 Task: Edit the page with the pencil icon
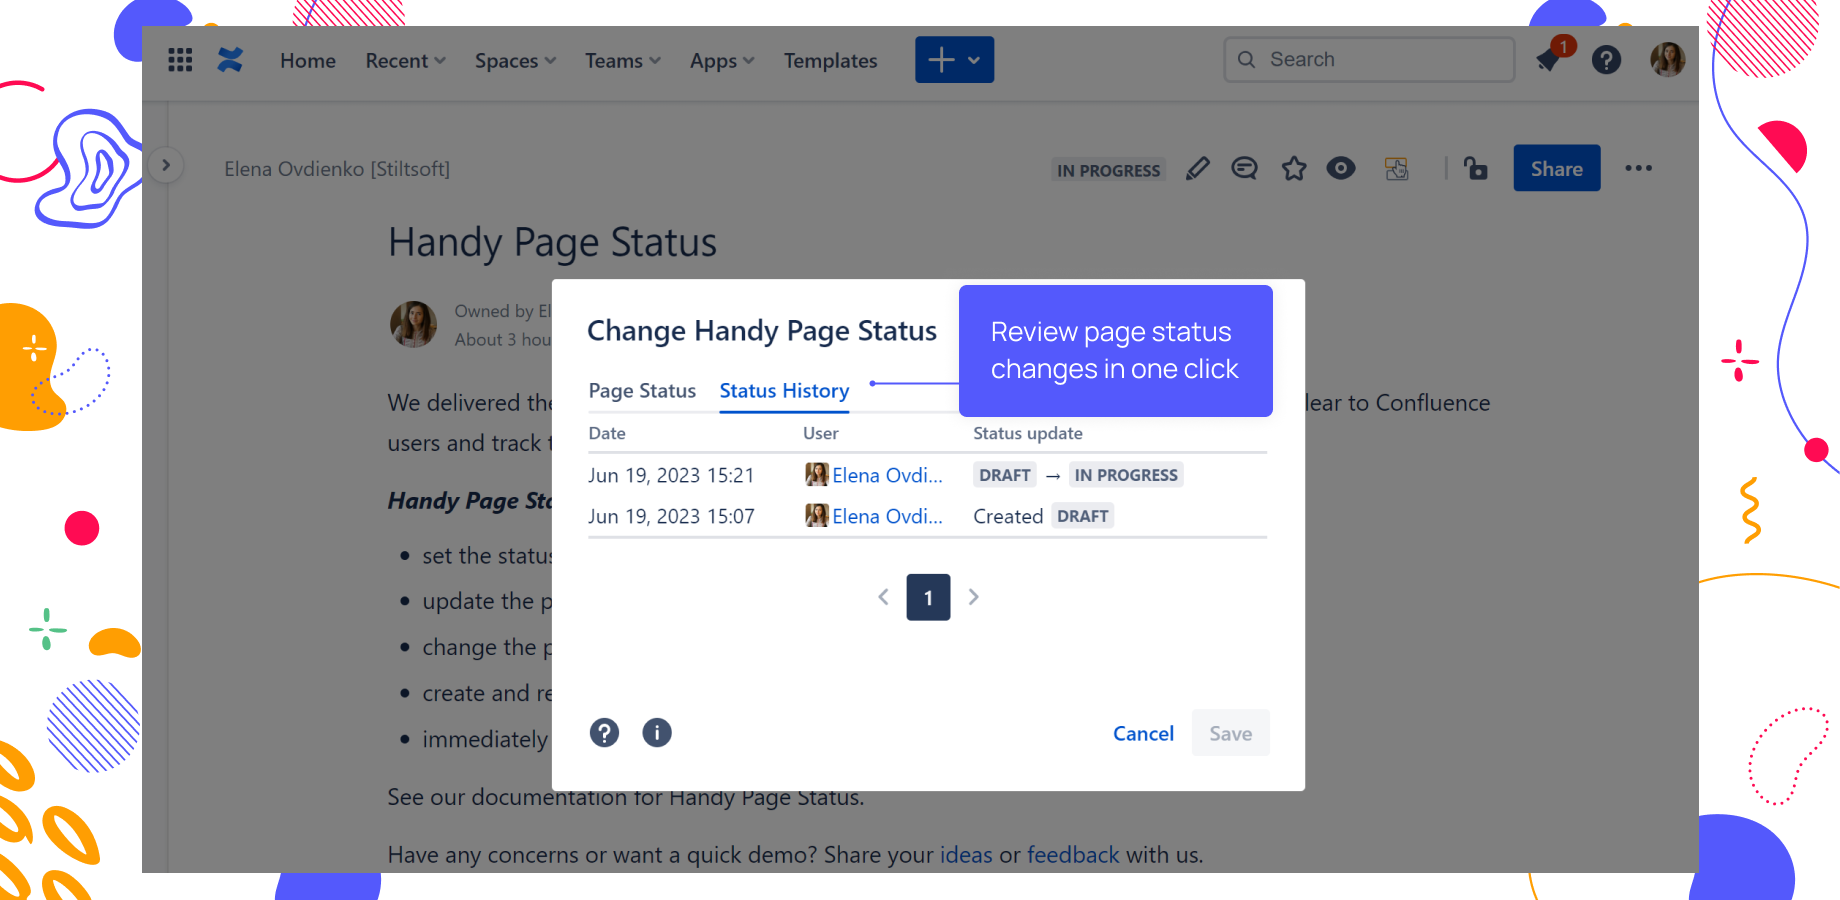click(1197, 168)
